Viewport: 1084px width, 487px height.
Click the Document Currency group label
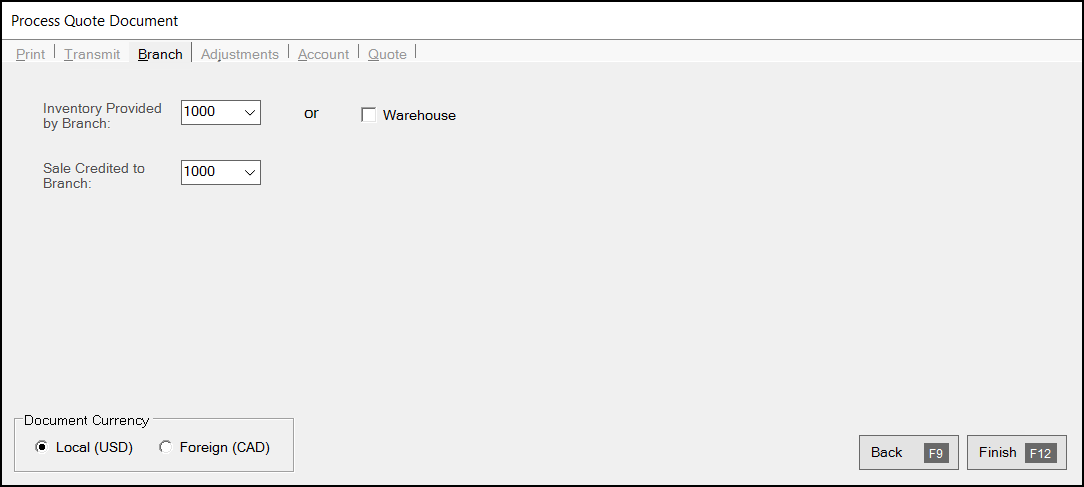[x=86, y=421]
